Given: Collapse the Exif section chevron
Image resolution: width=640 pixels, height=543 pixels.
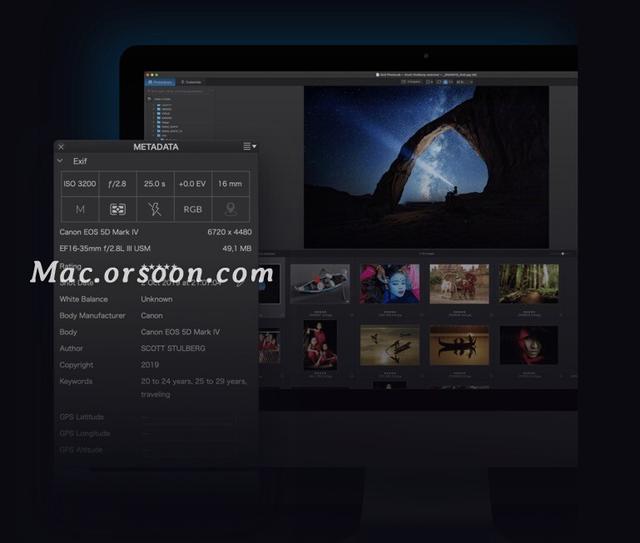Looking at the screenshot, I should click(60, 161).
